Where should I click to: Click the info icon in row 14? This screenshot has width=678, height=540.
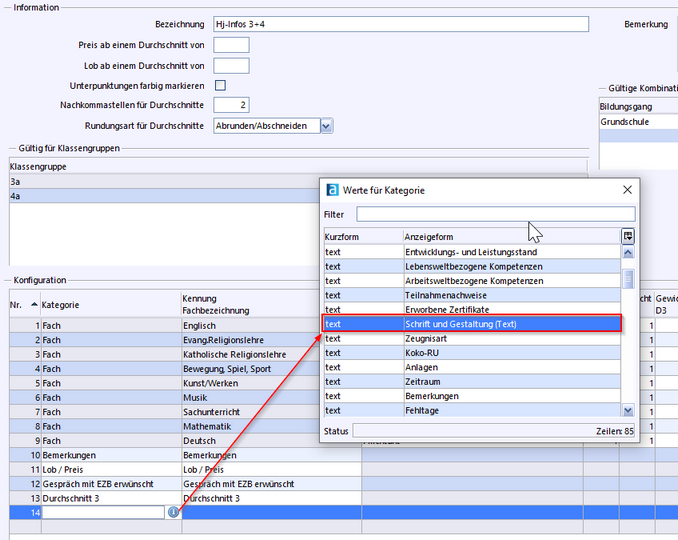pyautogui.click(x=173, y=512)
